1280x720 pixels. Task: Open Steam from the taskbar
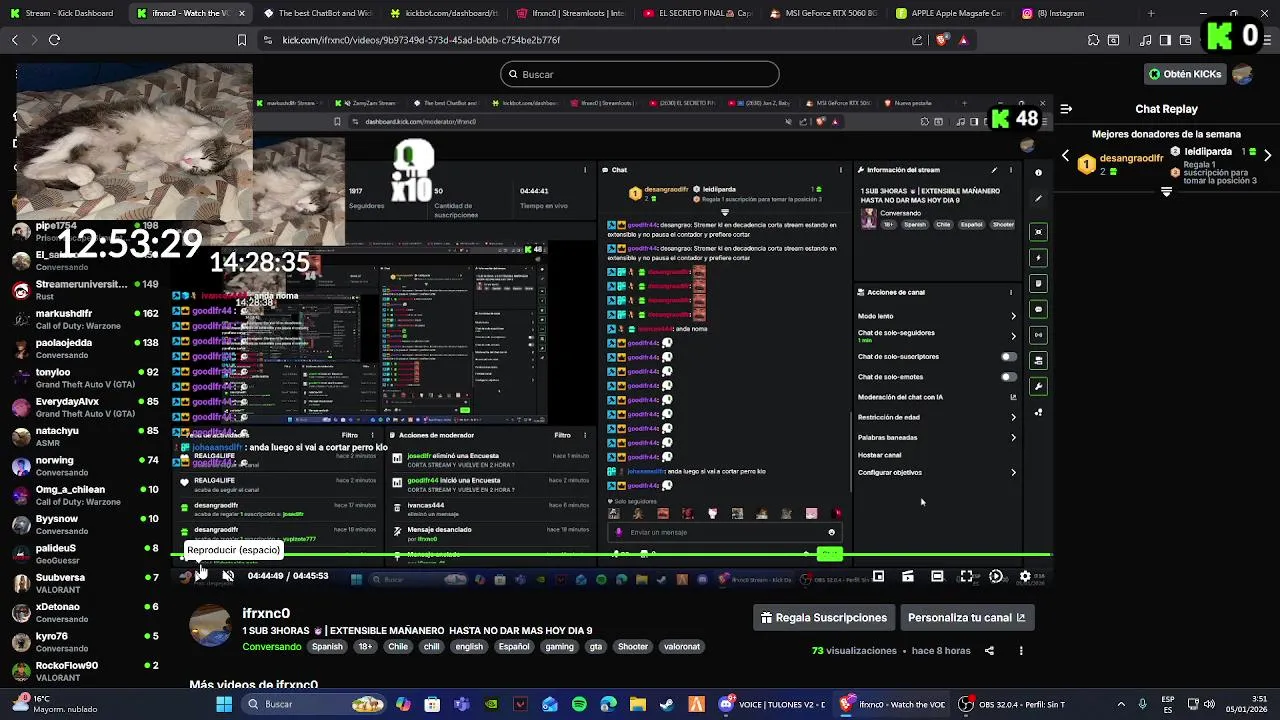pos(667,704)
